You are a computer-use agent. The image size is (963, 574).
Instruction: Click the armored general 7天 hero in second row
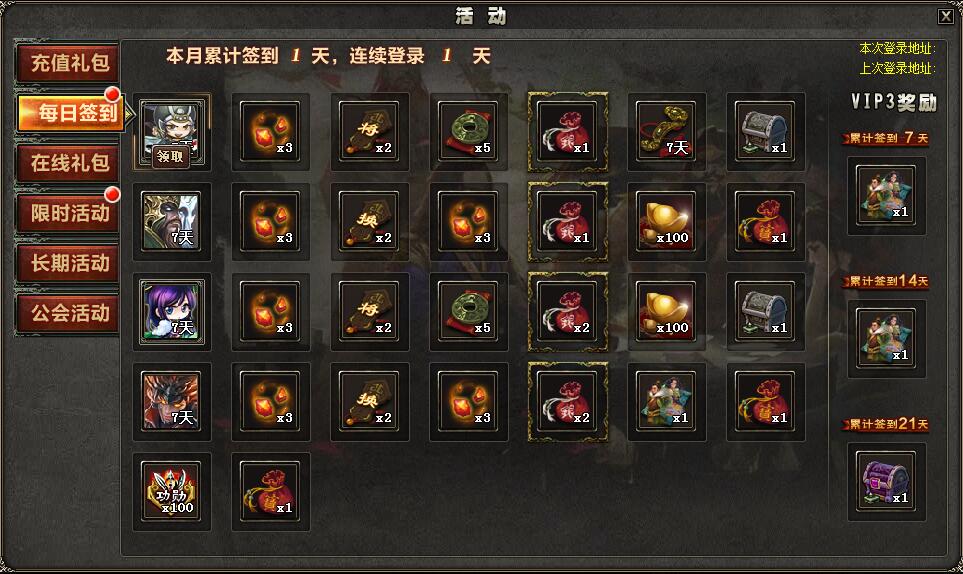(x=171, y=222)
